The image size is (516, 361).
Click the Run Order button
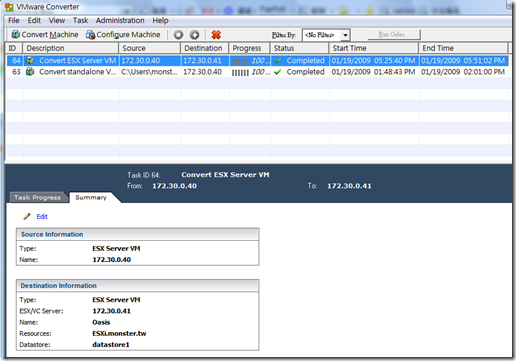[394, 34]
